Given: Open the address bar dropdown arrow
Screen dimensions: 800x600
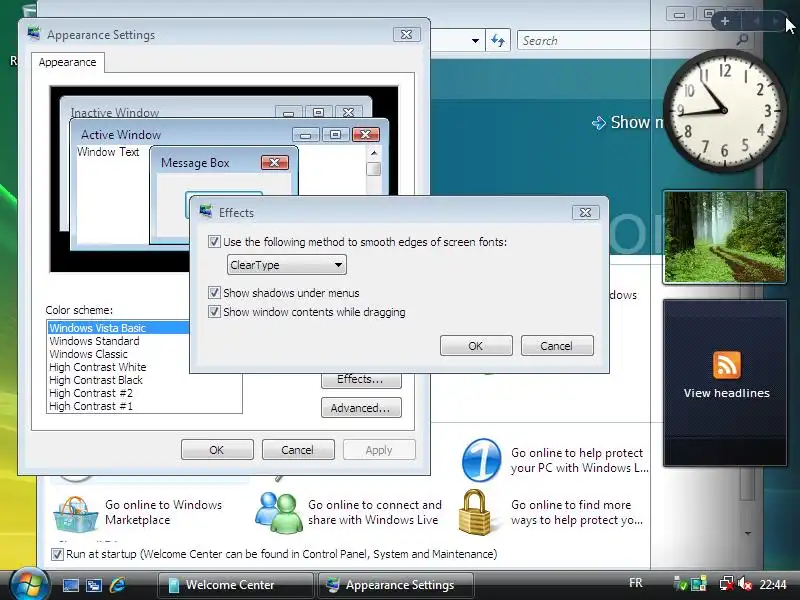Looking at the screenshot, I should [x=476, y=41].
